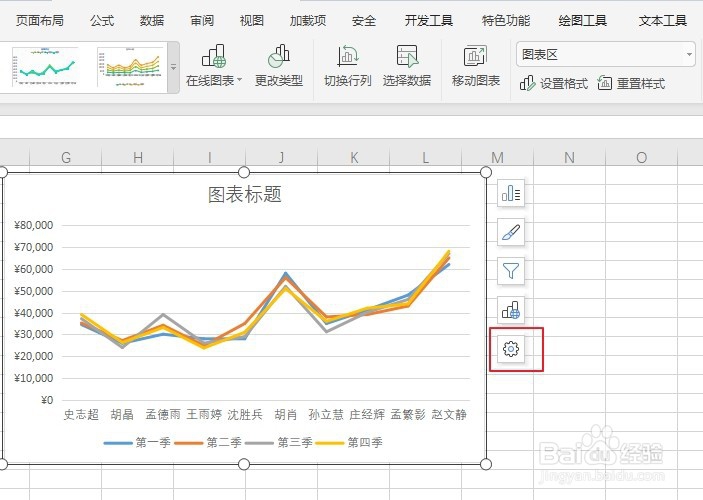Click the ¥40,000 axis label
This screenshot has height=500, width=703.
(34, 313)
